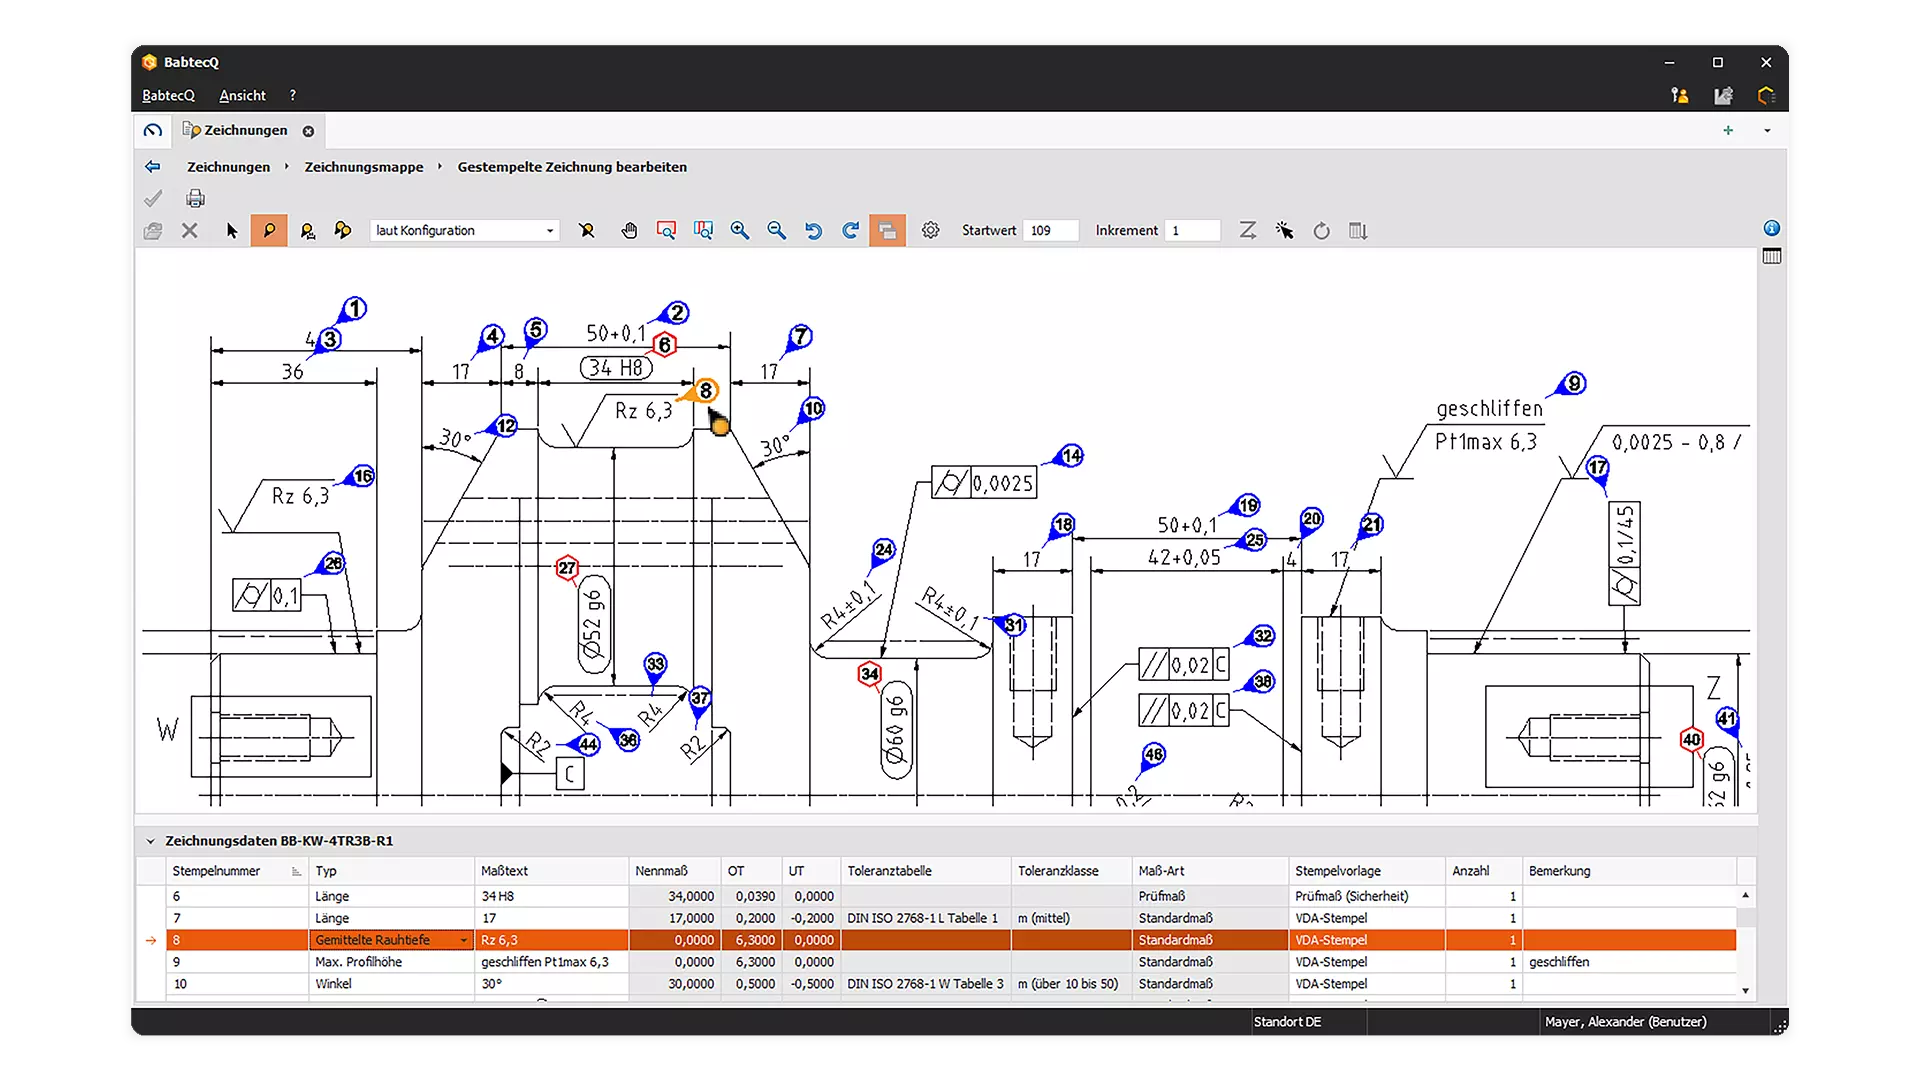Viewport: 1920px width, 1080px height.
Task: Click the circular refresh icon
Action: tap(1322, 231)
